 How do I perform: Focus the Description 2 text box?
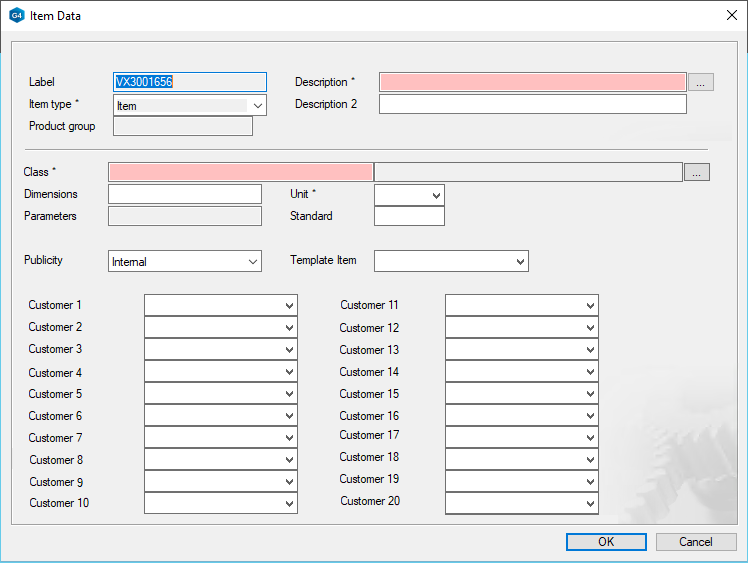pyautogui.click(x=532, y=104)
